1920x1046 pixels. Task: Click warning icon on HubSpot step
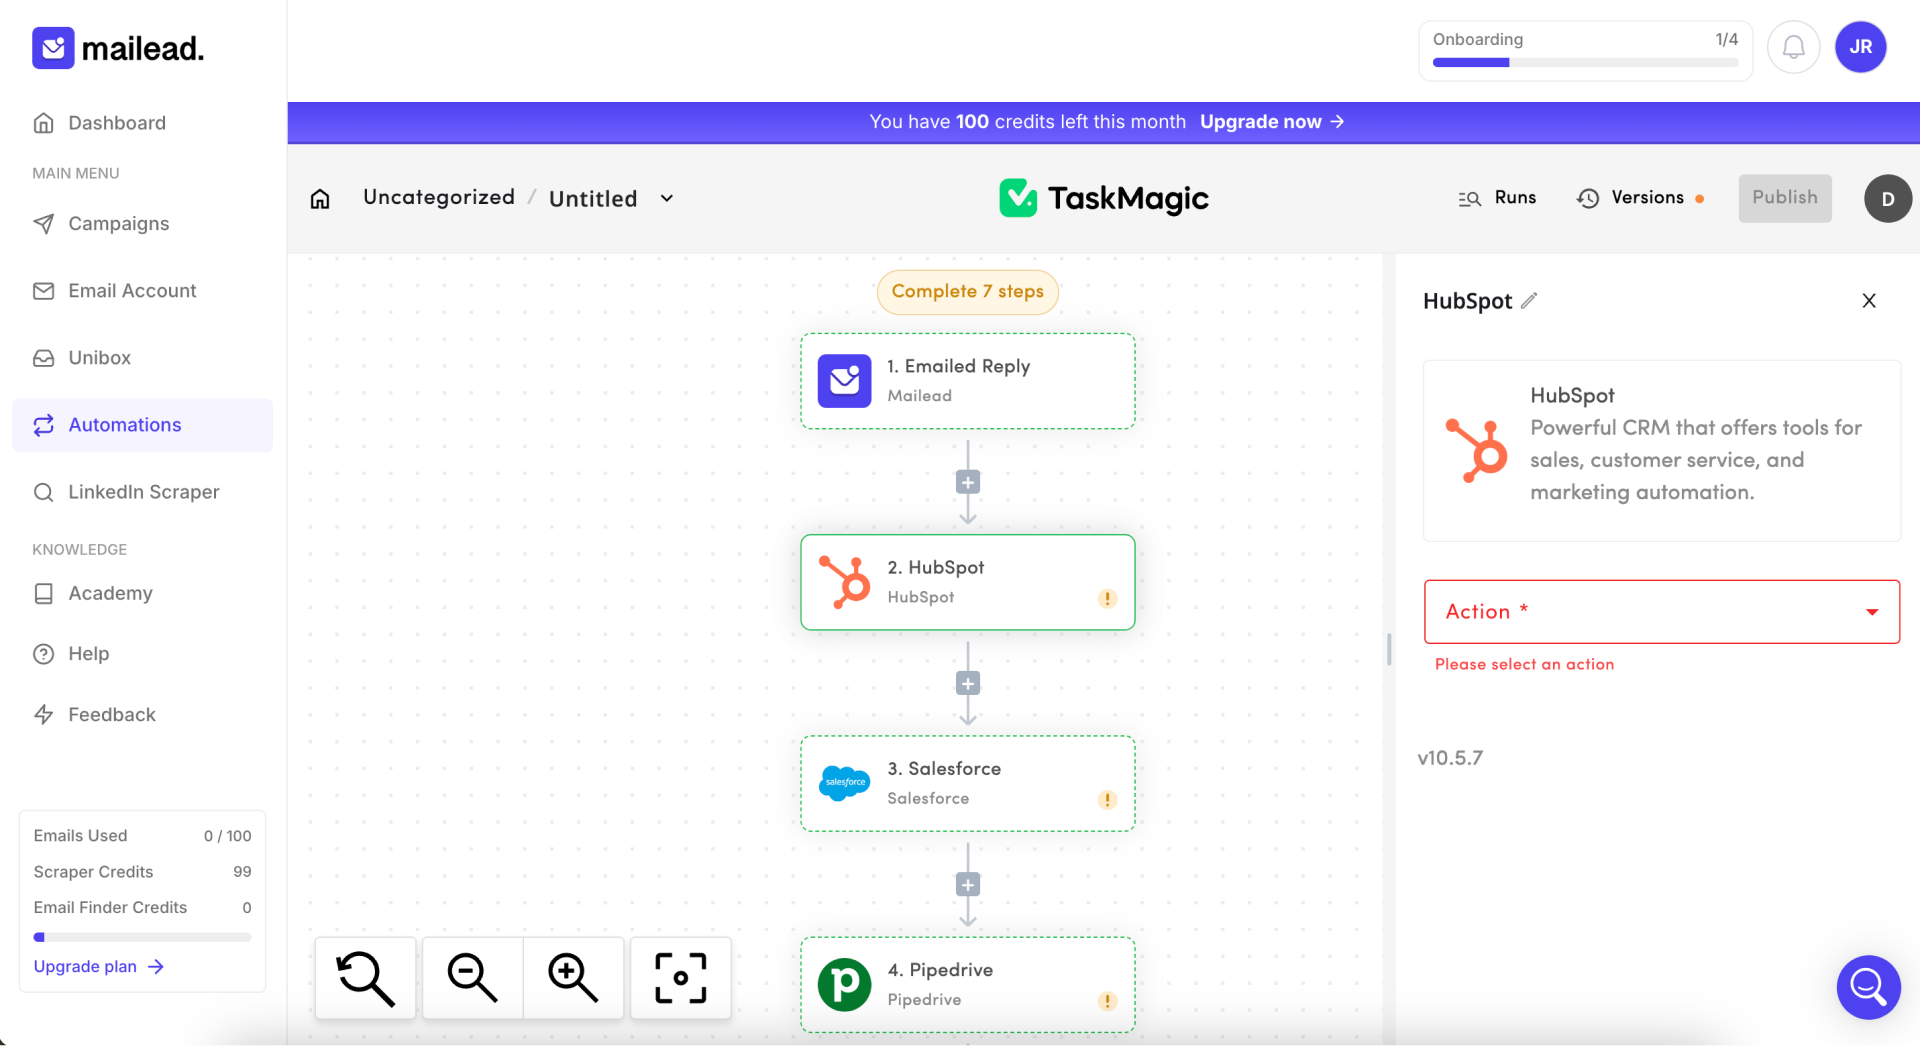tap(1107, 599)
